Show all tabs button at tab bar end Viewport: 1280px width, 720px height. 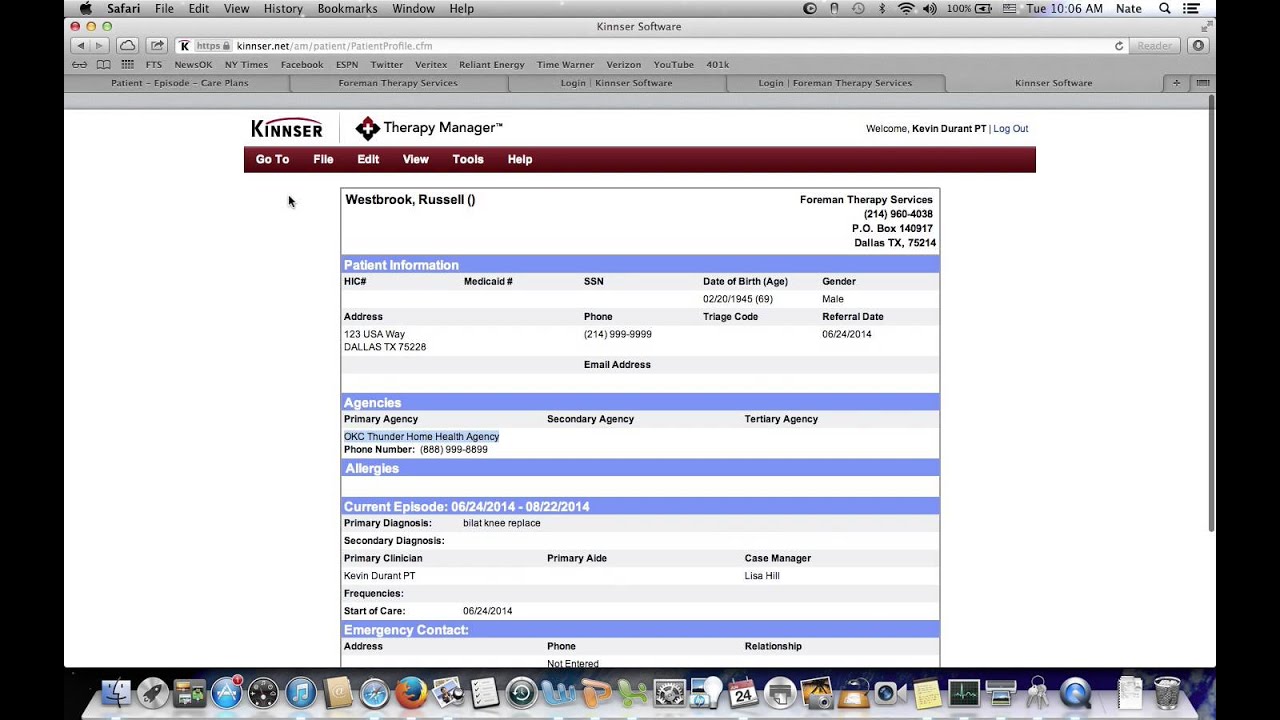(x=1203, y=83)
